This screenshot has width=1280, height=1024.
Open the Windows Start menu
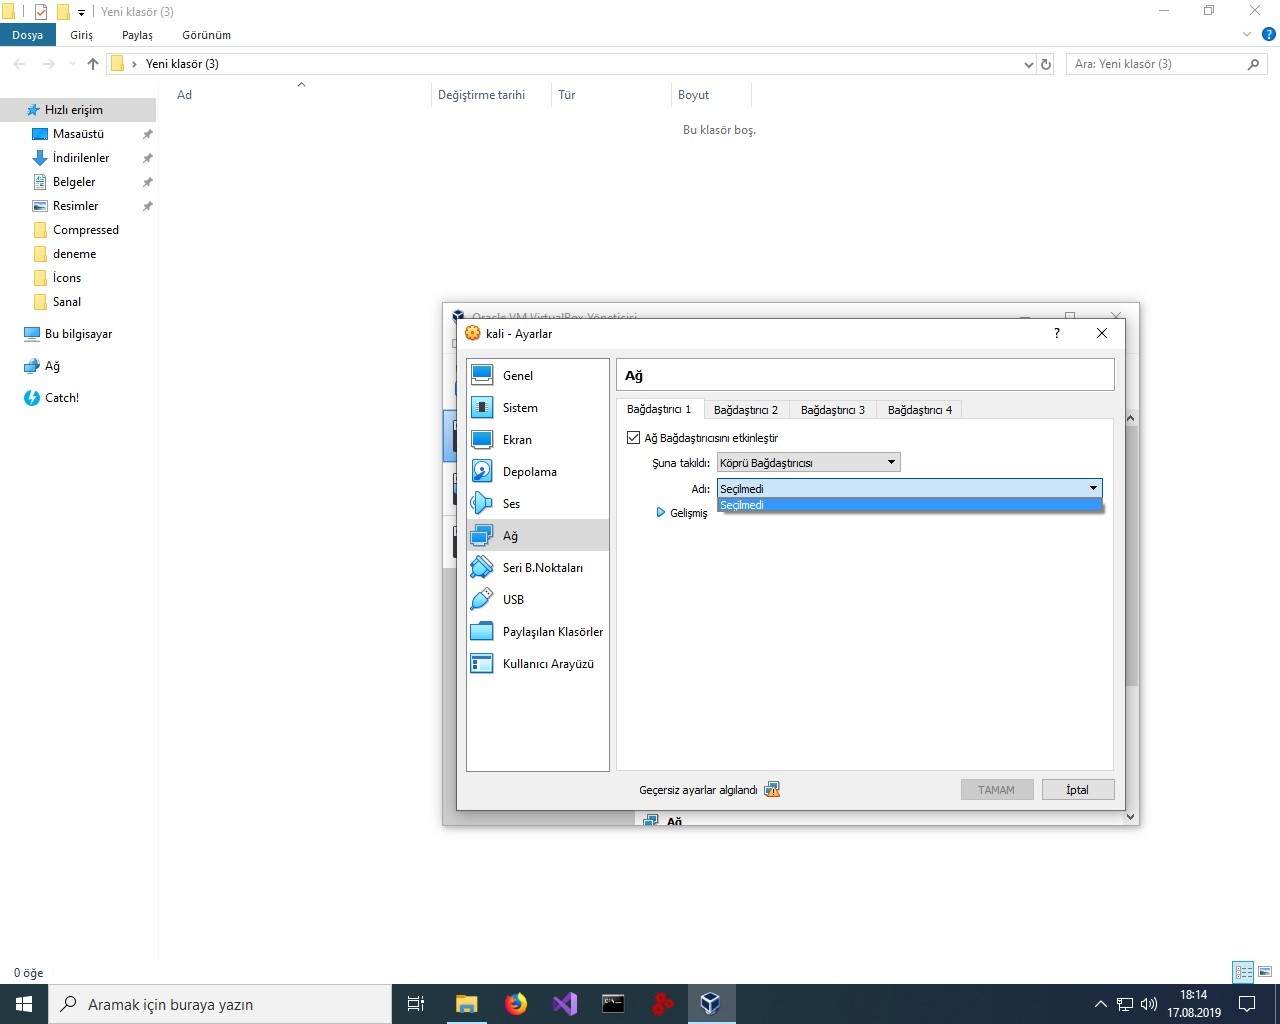(24, 1004)
